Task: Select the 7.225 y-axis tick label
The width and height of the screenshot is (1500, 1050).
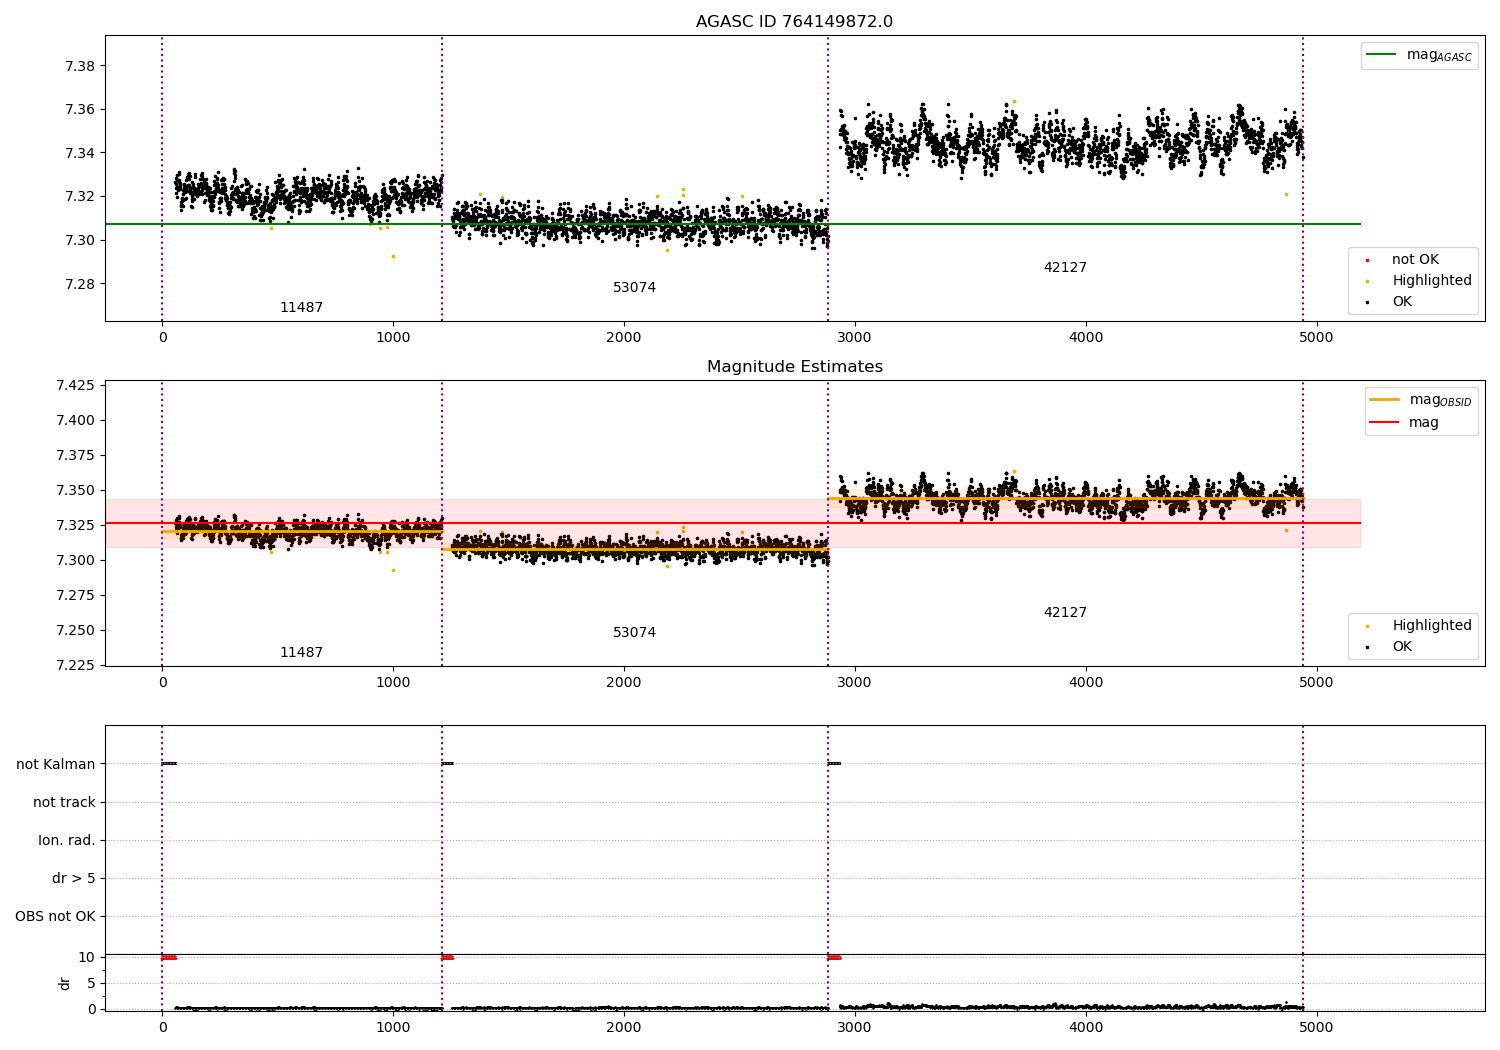Action: tap(75, 666)
